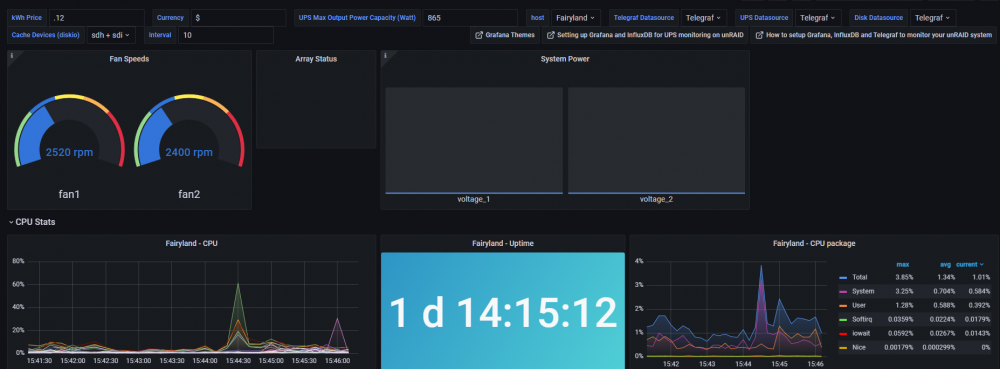1000x369 pixels.
Task: Click the 15:44:30 label on CPU chart
Action: 238,361
